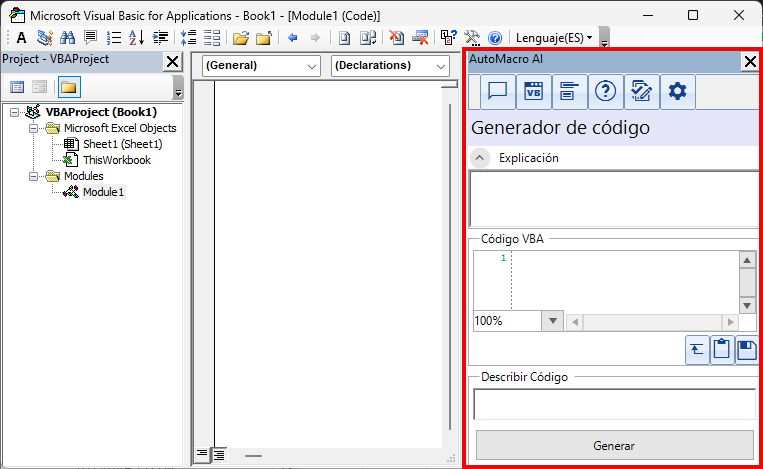This screenshot has width=763, height=469.
Task: Switch to Procedure View at editor bottom
Action: (x=201, y=454)
